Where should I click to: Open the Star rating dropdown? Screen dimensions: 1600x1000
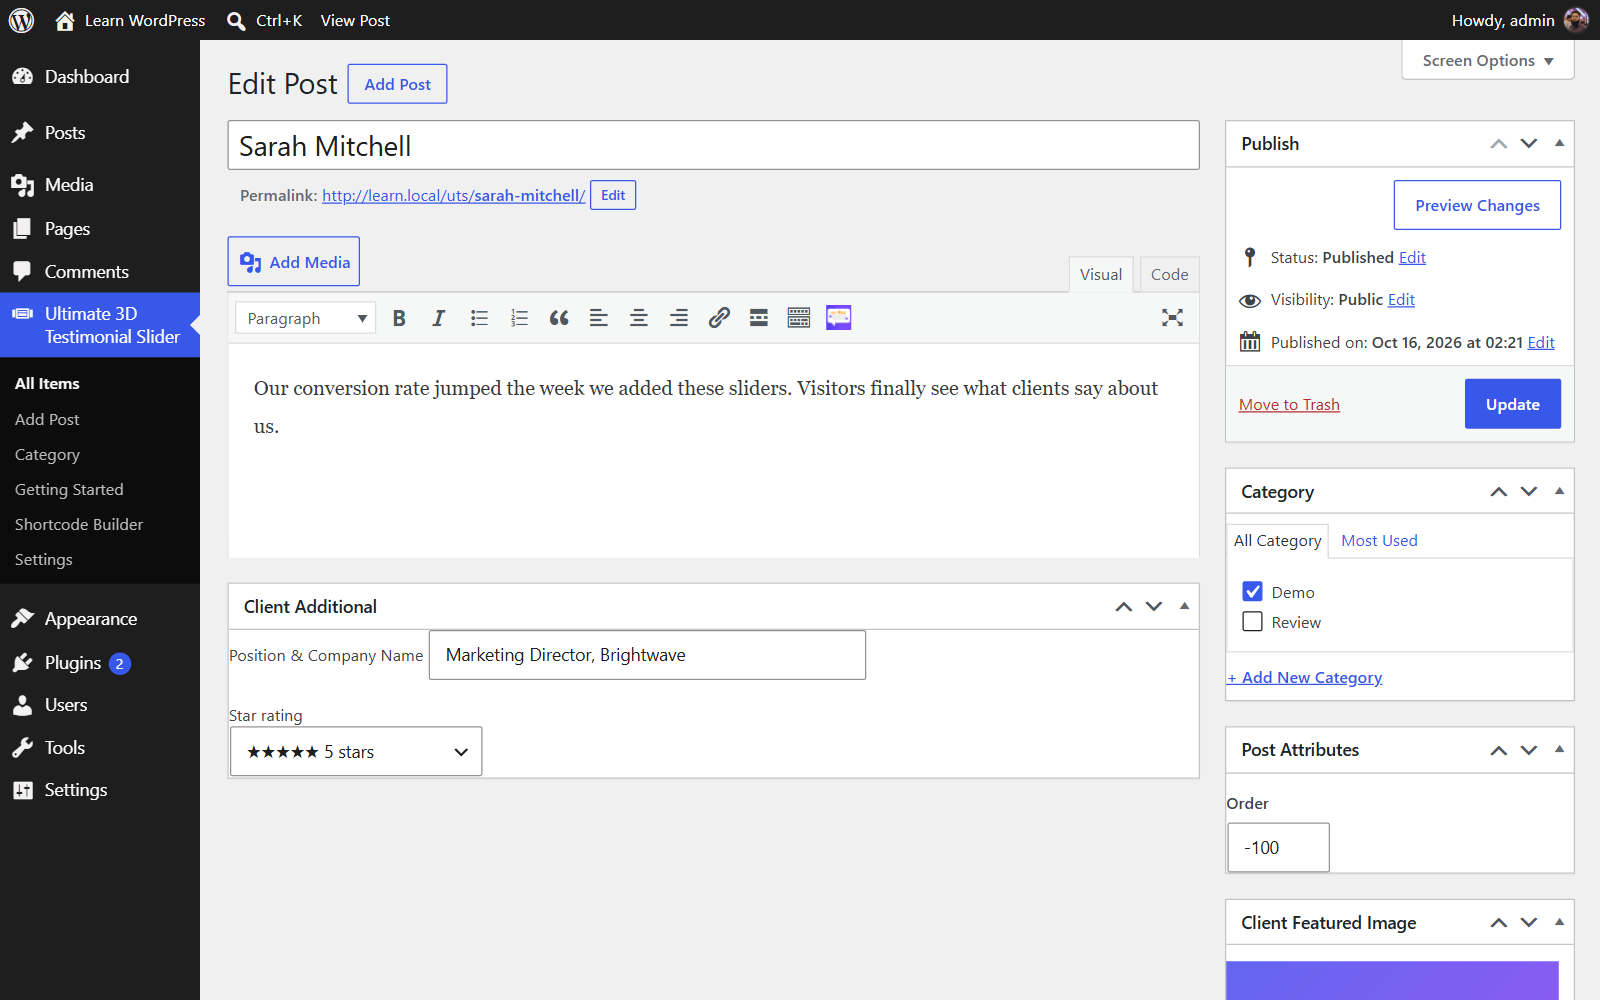tap(356, 751)
